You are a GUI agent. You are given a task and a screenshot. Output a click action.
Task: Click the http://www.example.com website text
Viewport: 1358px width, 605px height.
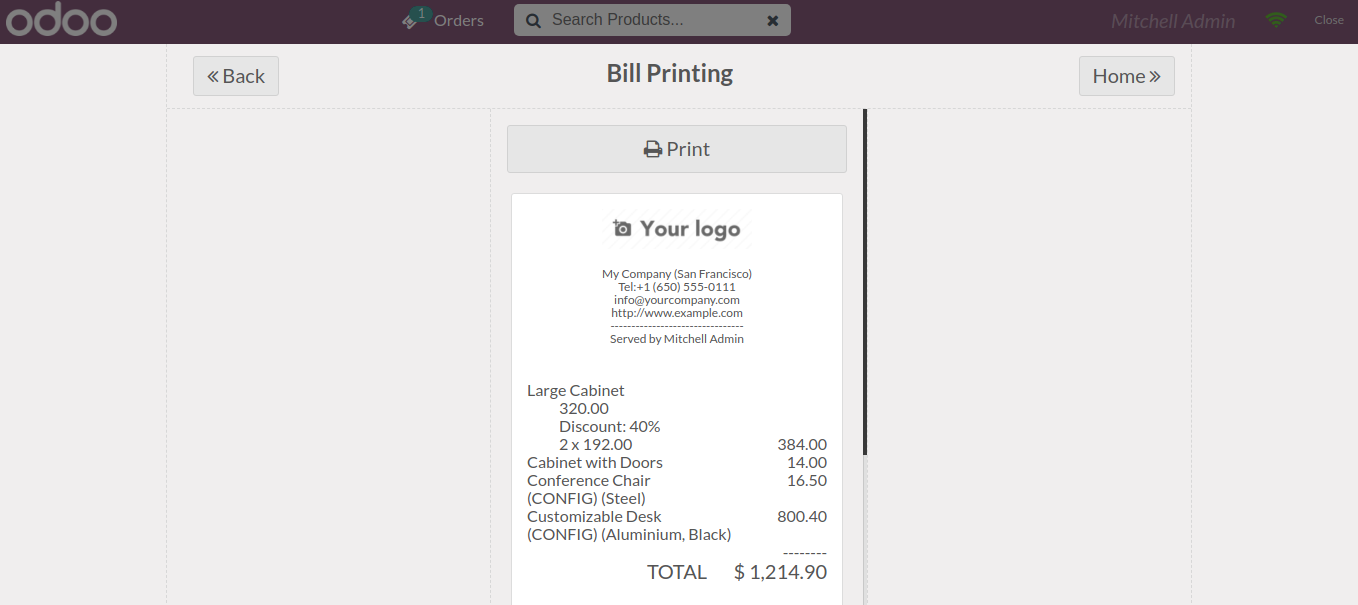pyautogui.click(x=677, y=313)
